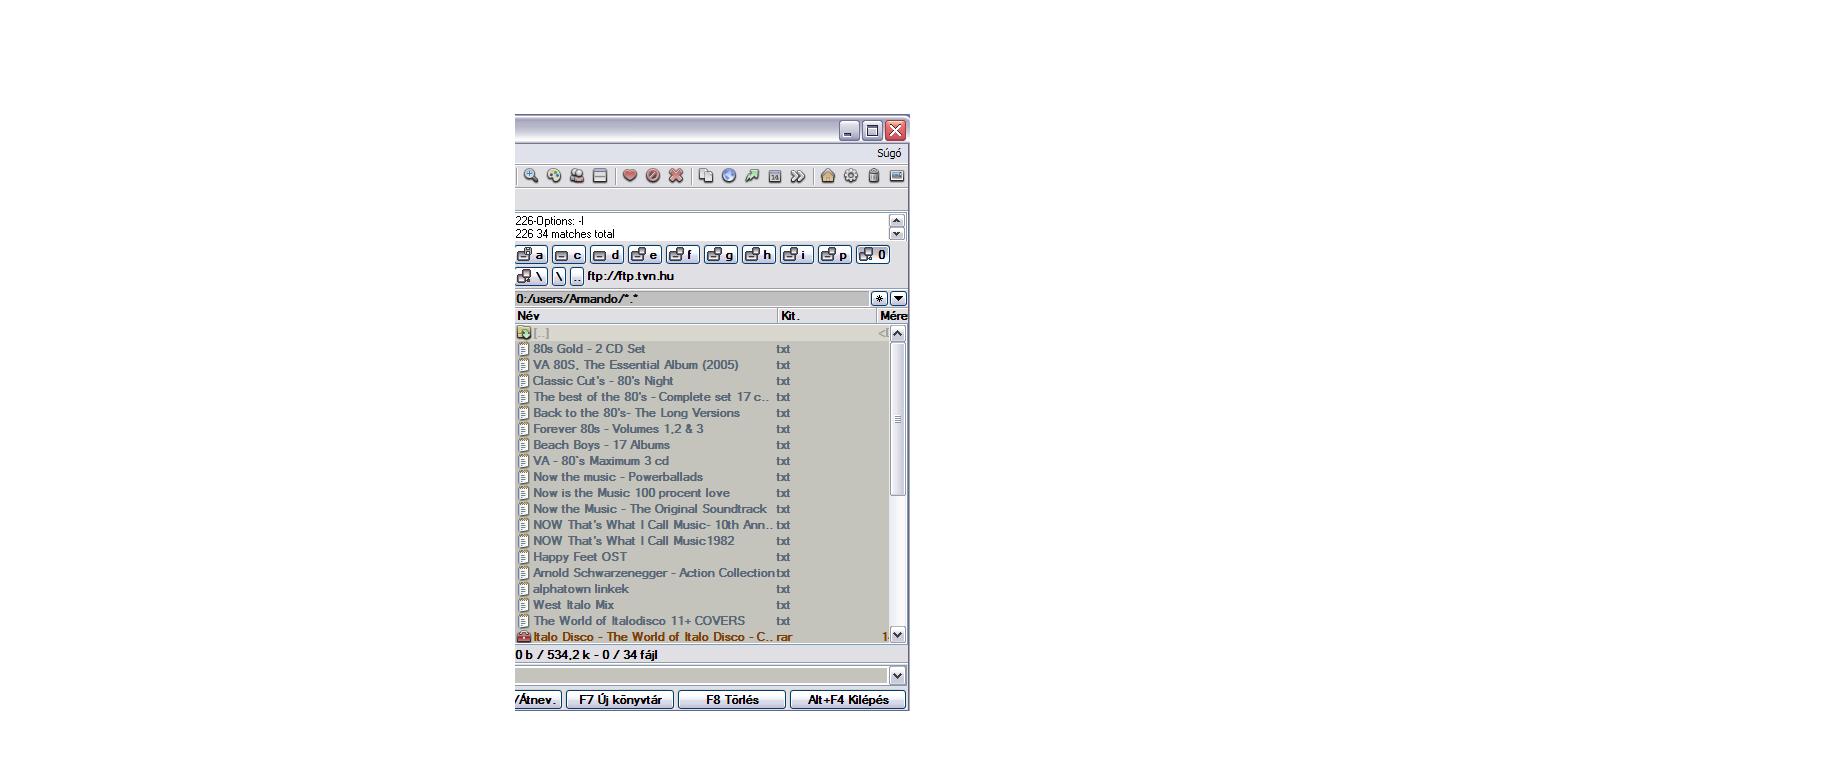Open directory history dropdown arrow beside path
The image size is (1824, 768).
pyautogui.click(x=898, y=299)
